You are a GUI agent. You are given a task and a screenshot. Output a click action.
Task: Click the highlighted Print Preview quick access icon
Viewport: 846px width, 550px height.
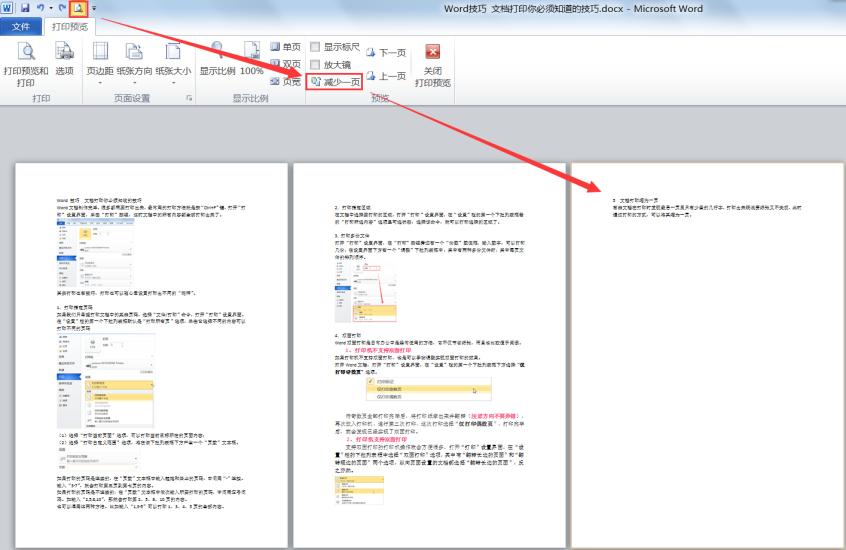click(x=78, y=8)
